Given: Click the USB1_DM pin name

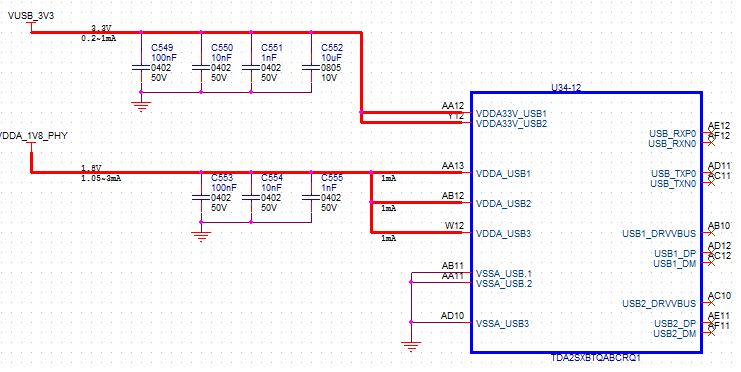Looking at the screenshot, I should [675, 264].
